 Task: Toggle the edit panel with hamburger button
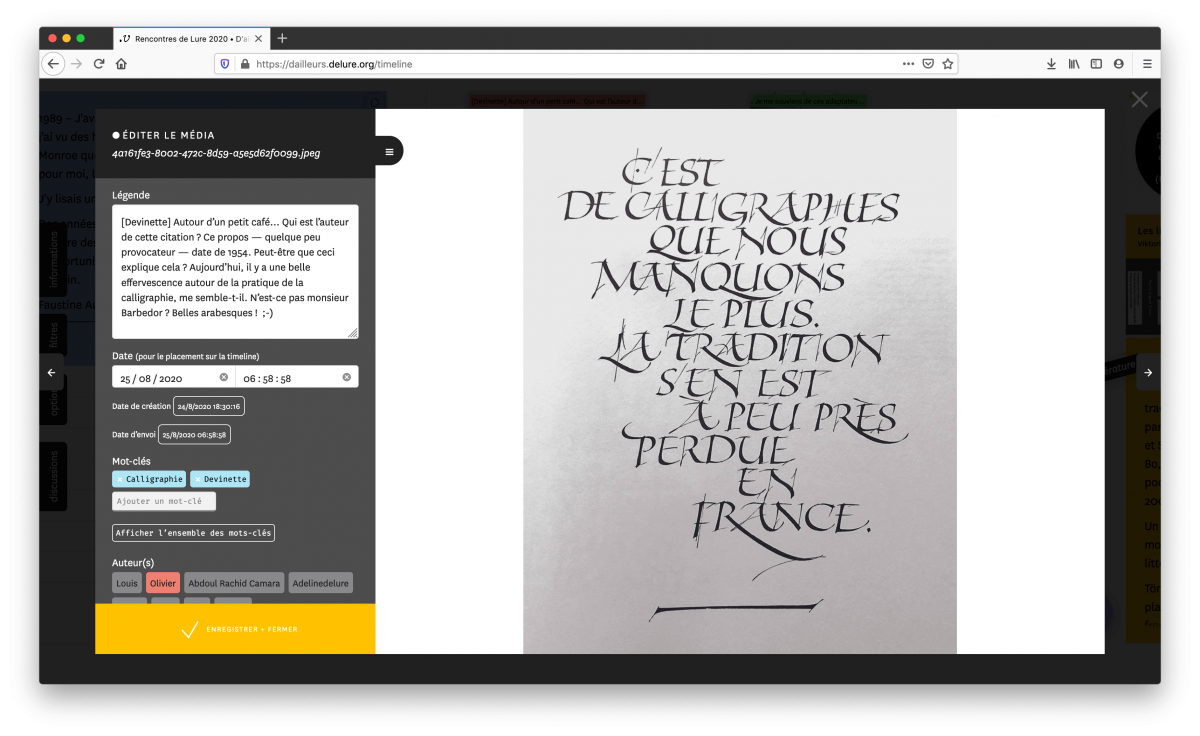(389, 151)
